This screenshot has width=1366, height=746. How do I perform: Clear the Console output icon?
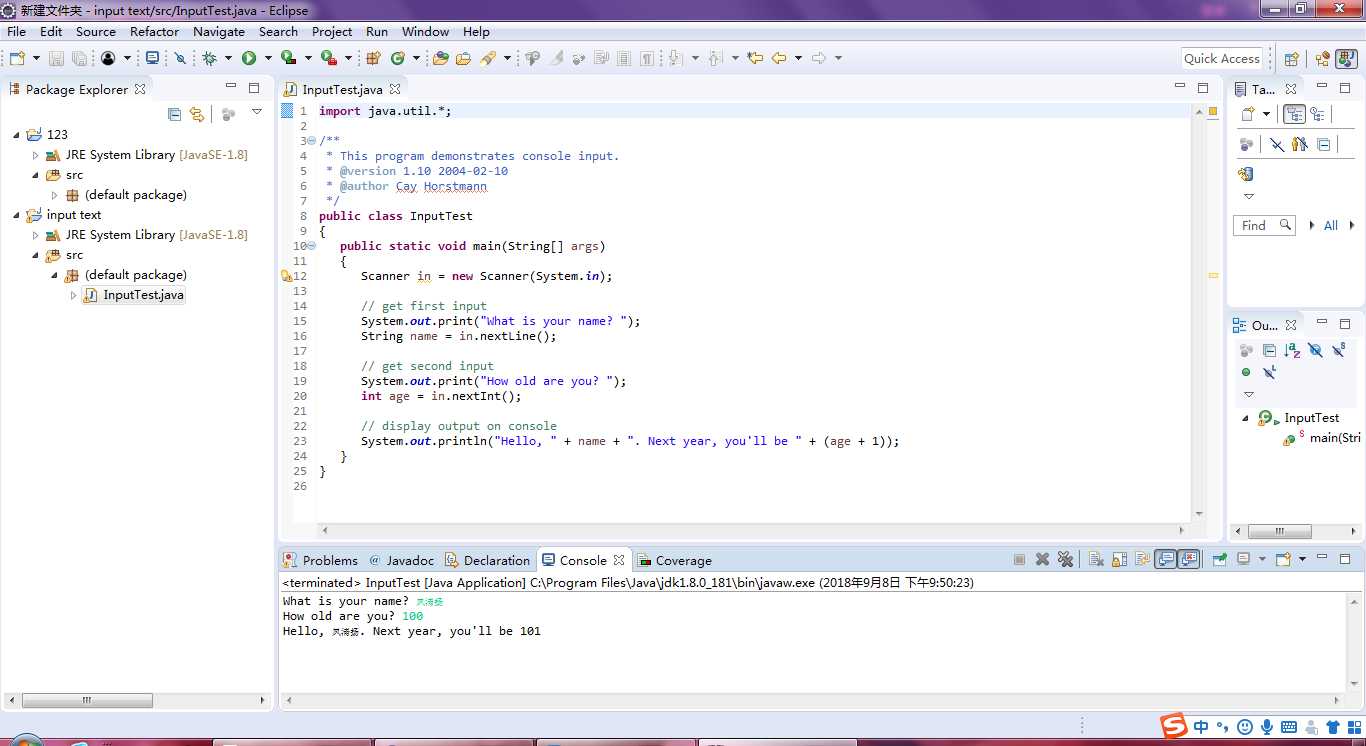[1096, 560]
